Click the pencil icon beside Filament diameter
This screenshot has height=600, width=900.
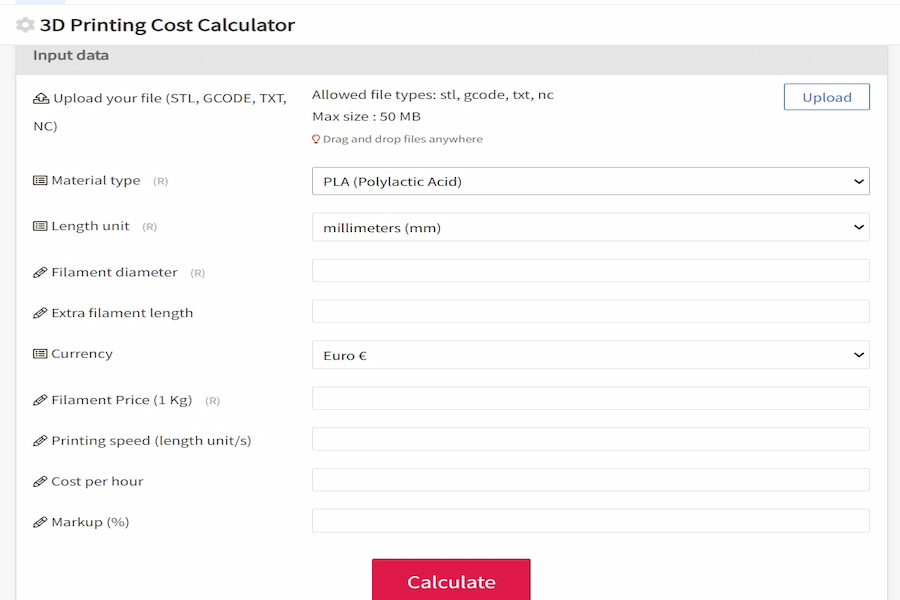pyautogui.click(x=40, y=272)
